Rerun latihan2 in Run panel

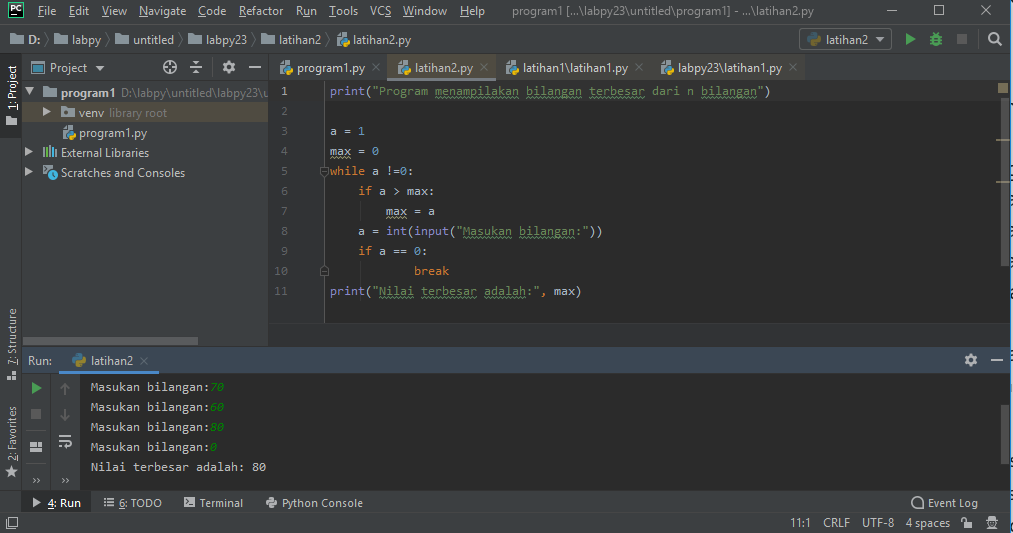36,388
